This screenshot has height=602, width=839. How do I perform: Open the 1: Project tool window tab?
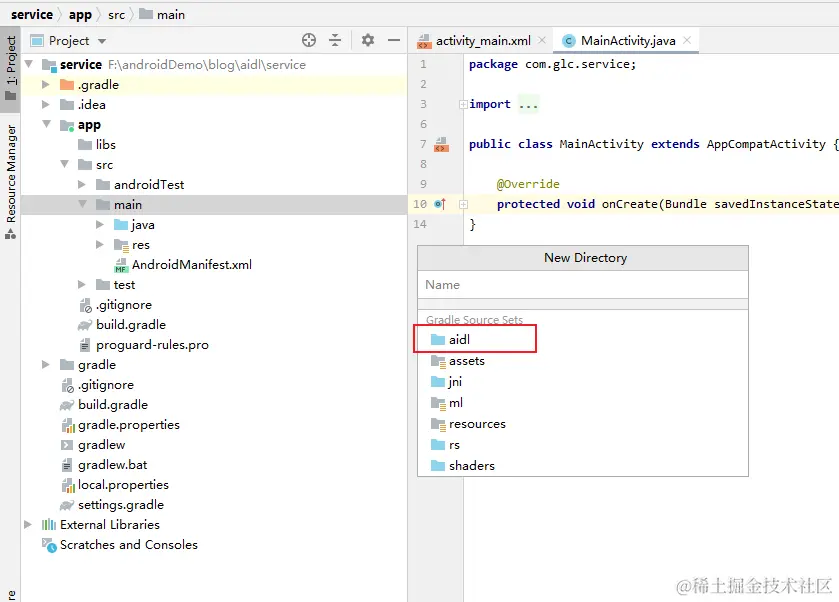(11, 68)
